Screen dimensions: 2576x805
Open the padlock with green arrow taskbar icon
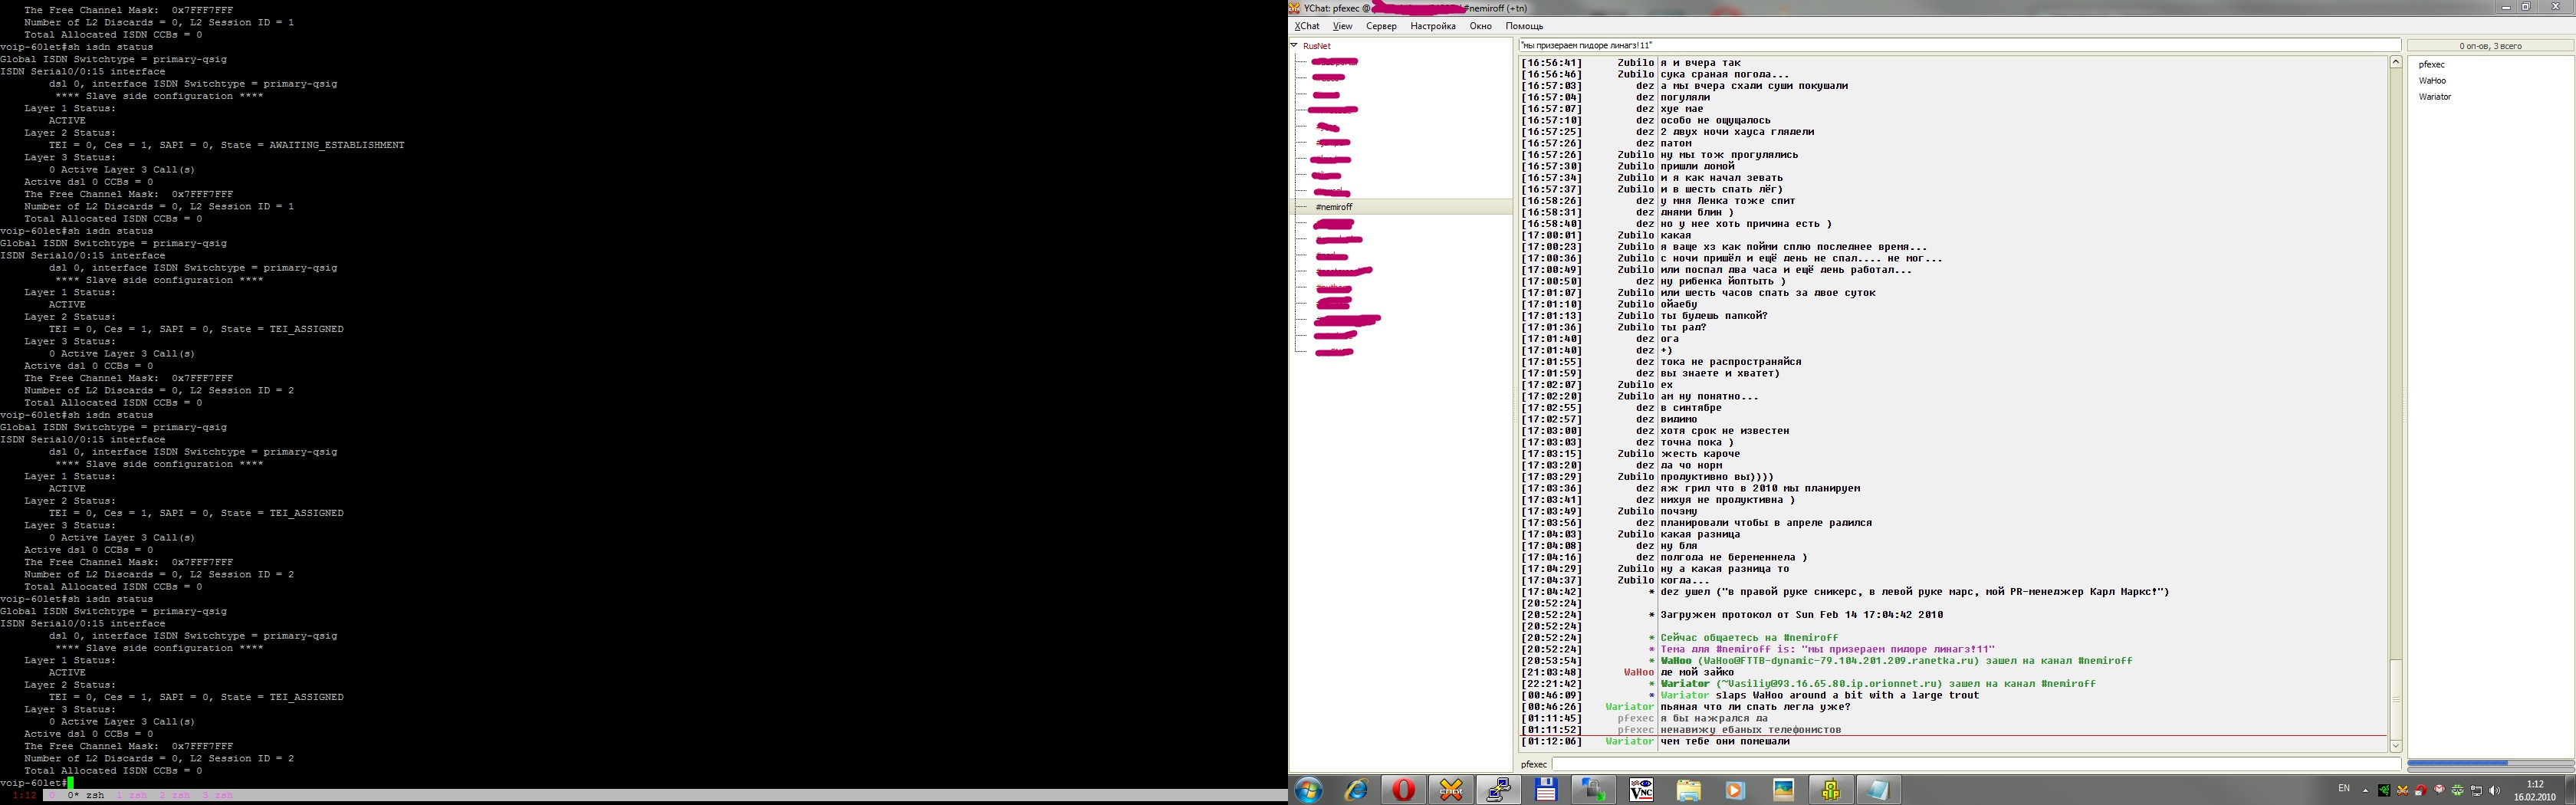tap(1593, 790)
